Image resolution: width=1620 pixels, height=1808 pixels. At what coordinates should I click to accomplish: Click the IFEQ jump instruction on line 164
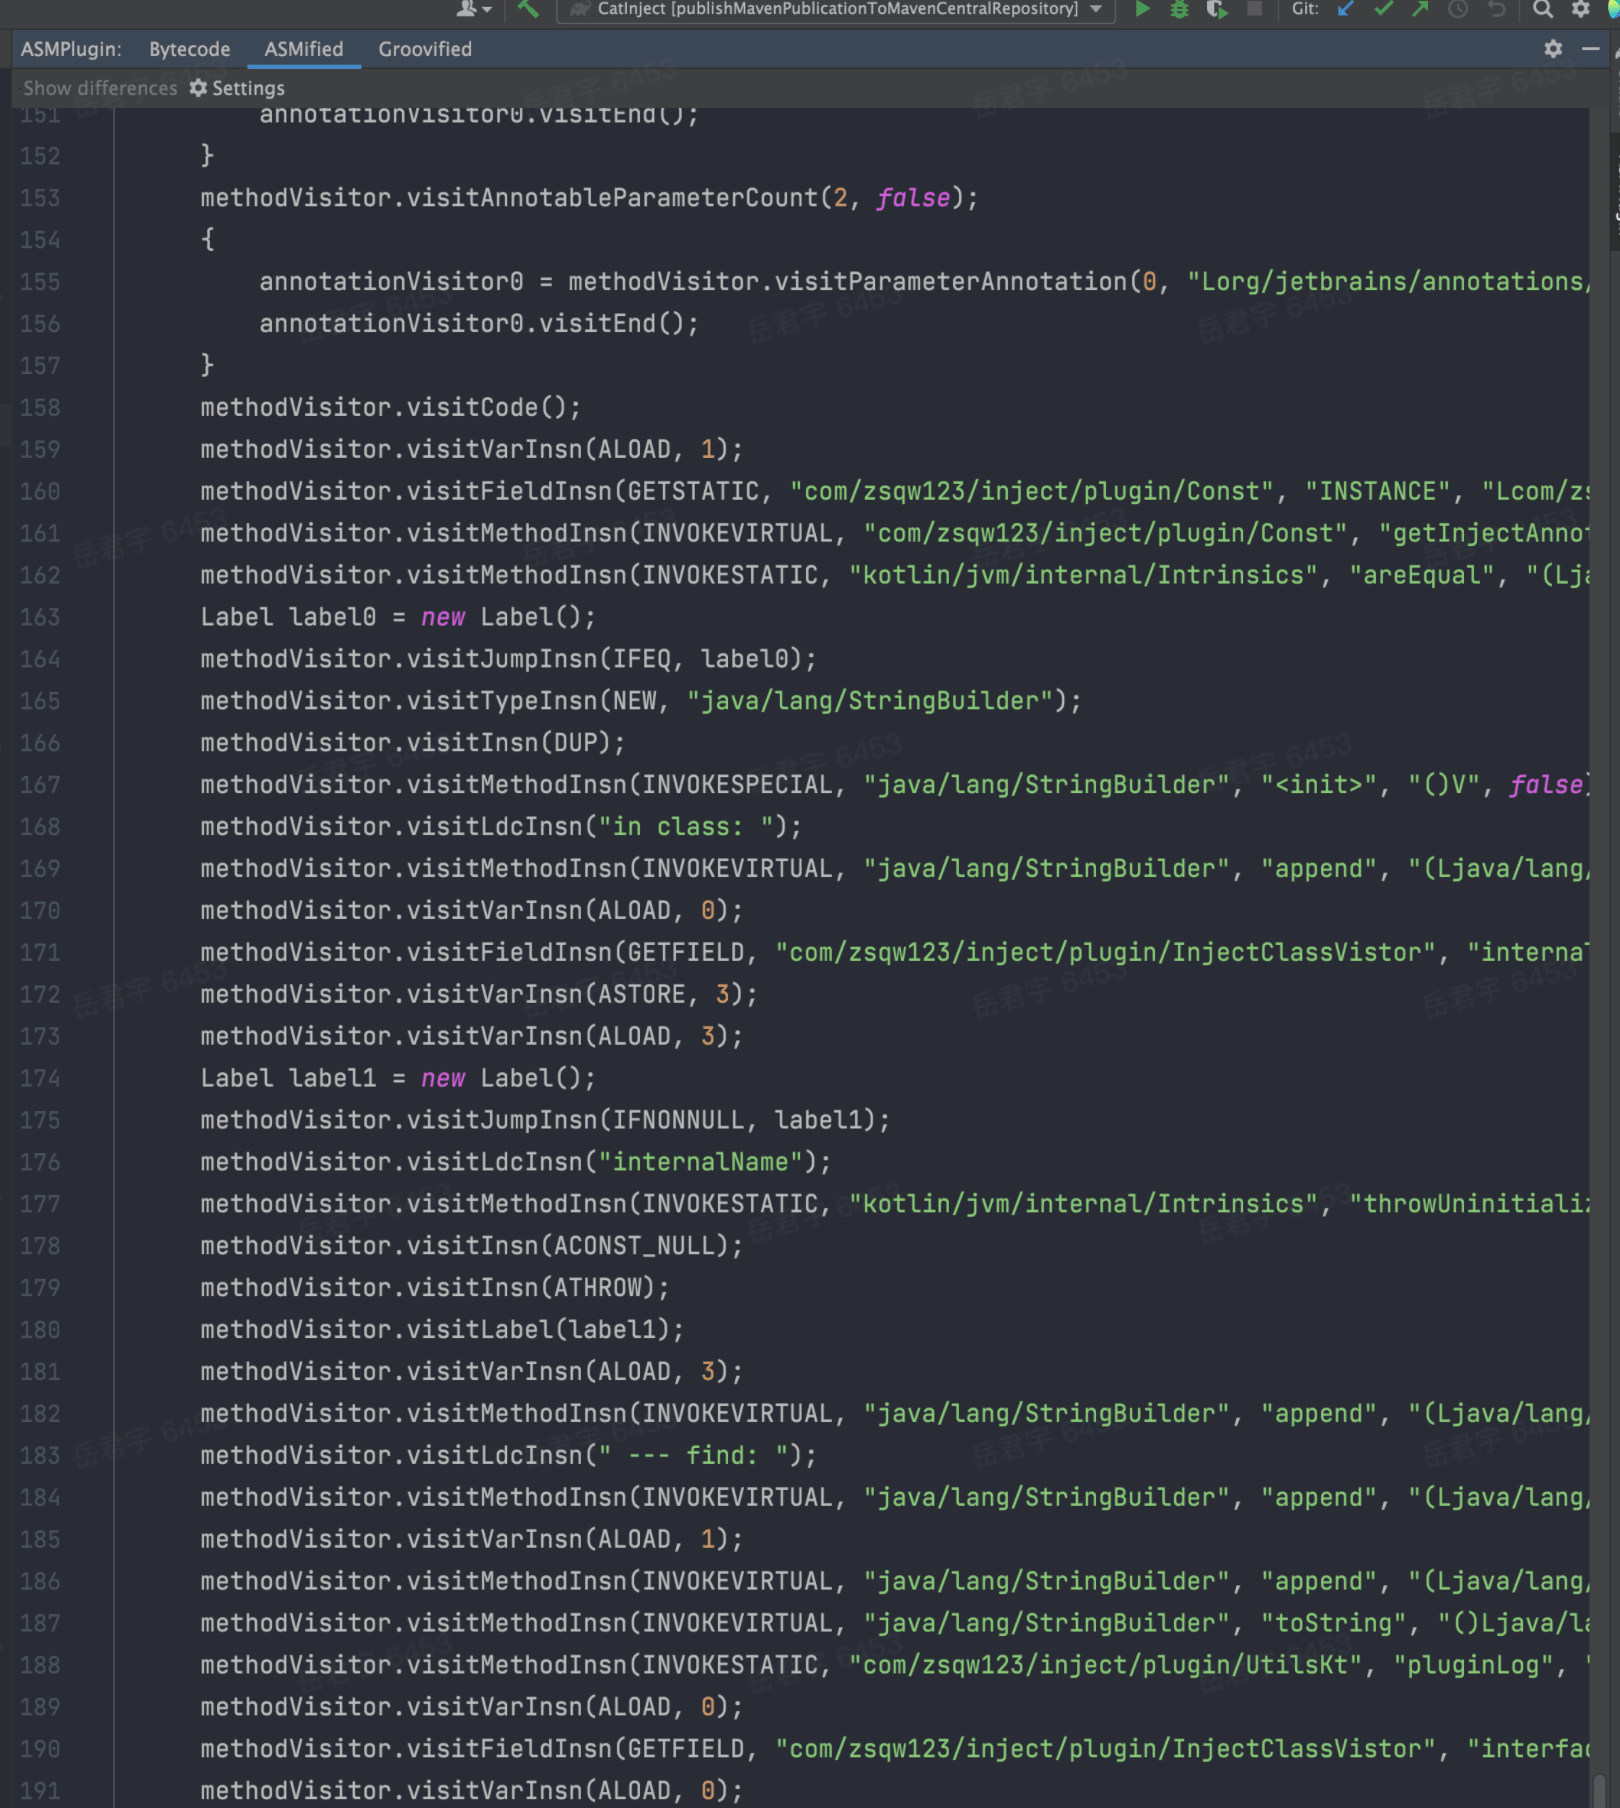coord(508,659)
